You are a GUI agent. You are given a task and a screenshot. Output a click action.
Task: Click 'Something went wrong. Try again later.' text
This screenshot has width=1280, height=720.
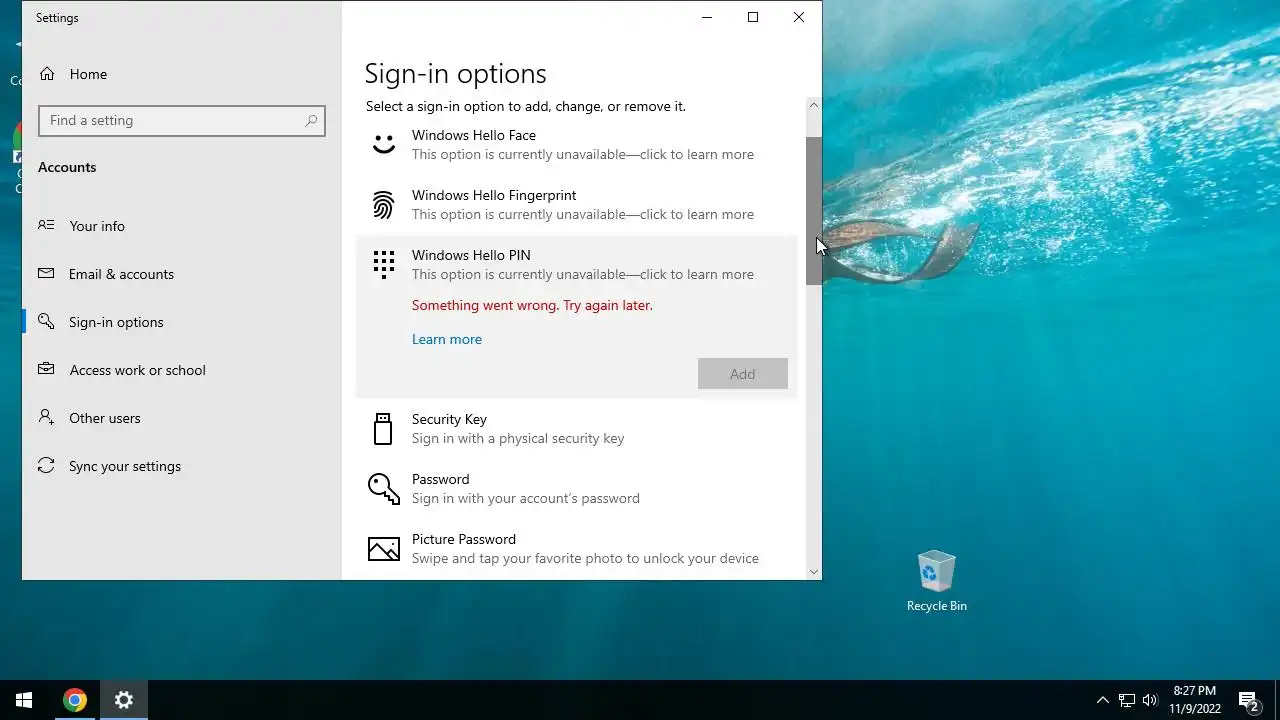532,305
